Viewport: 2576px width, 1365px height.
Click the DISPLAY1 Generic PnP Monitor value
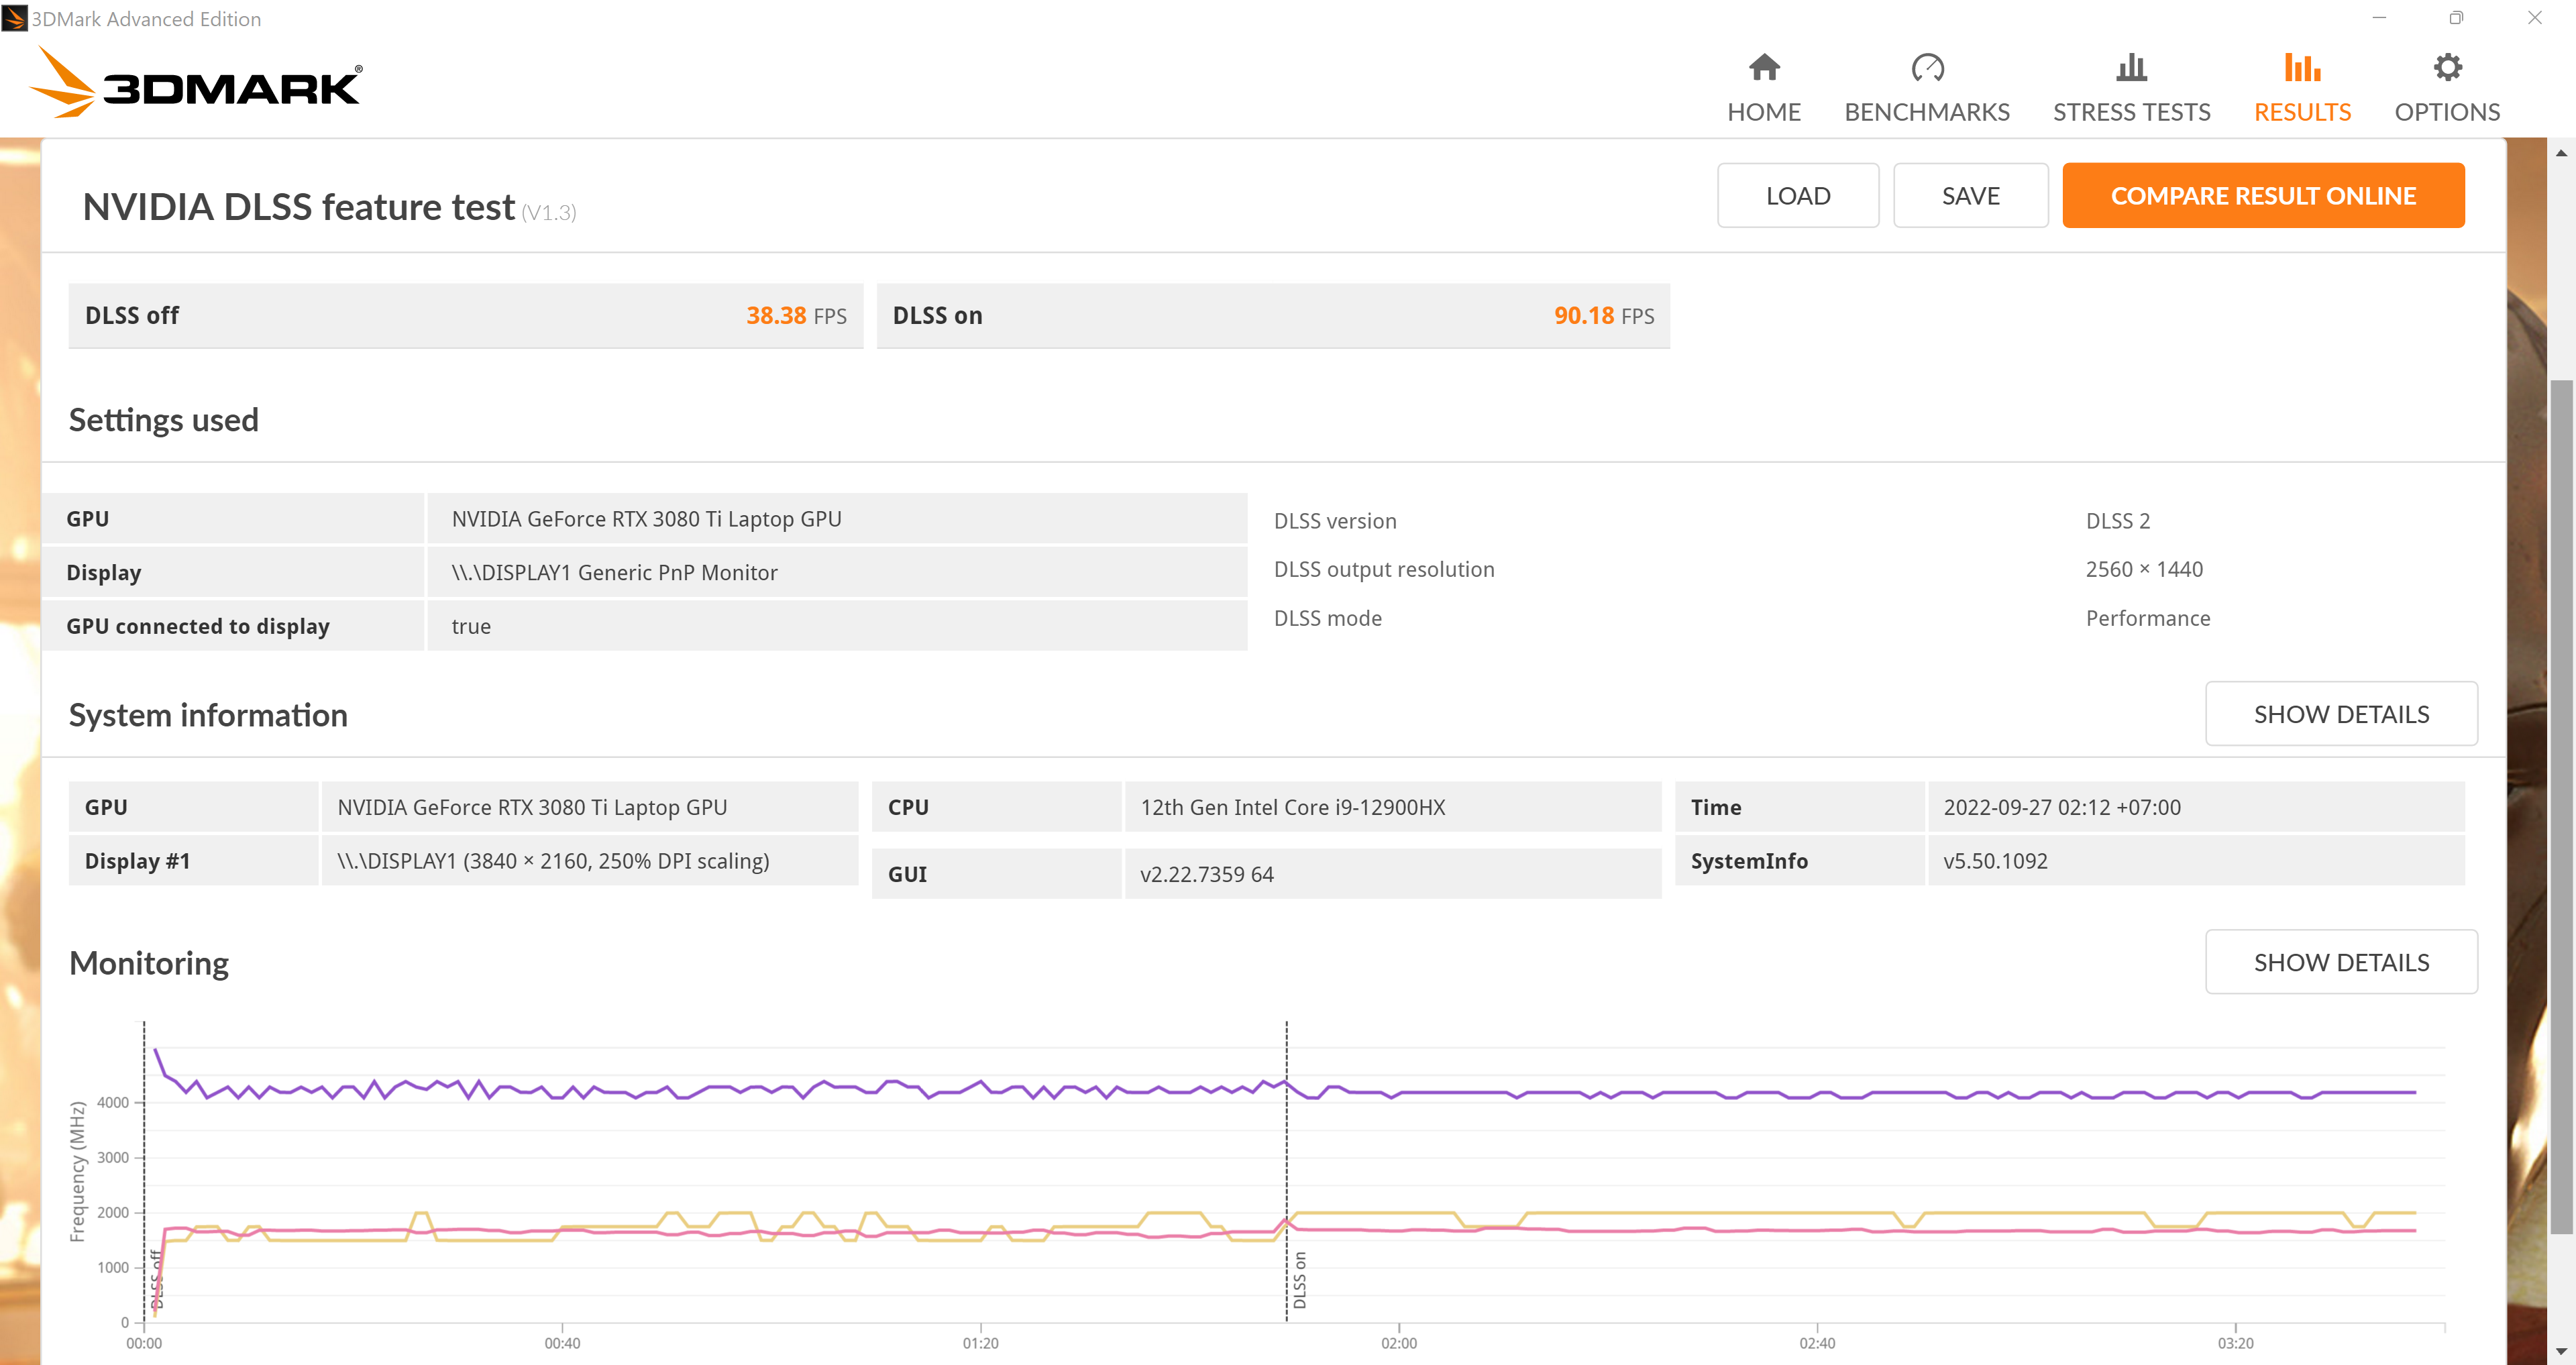pyautogui.click(x=614, y=573)
